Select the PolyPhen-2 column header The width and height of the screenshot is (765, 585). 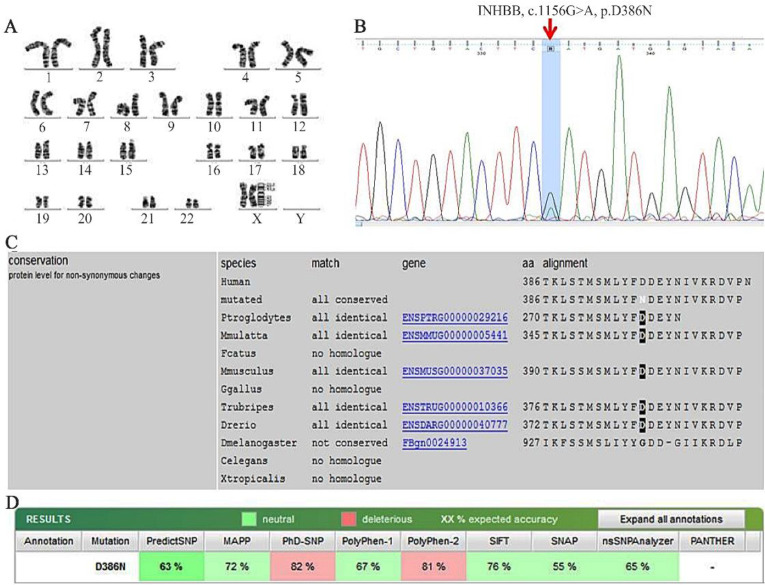433,541
